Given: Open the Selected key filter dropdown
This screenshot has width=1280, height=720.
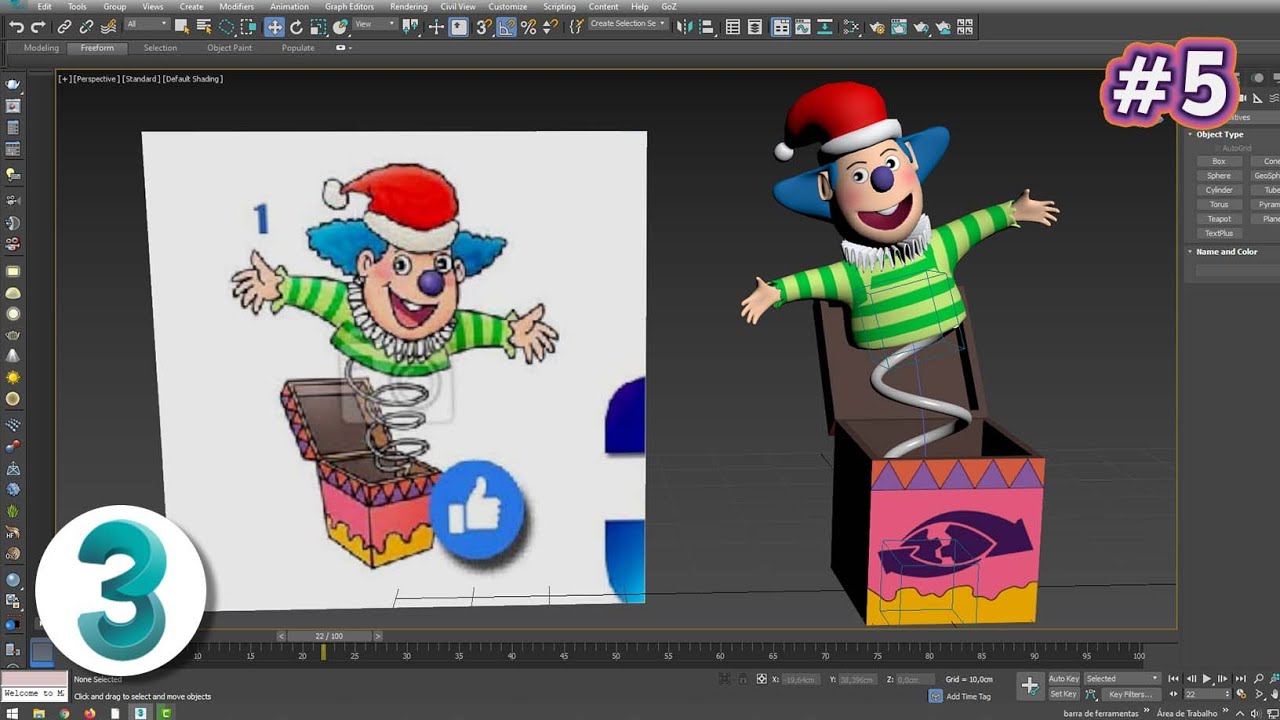Looking at the screenshot, I should (x=1122, y=679).
